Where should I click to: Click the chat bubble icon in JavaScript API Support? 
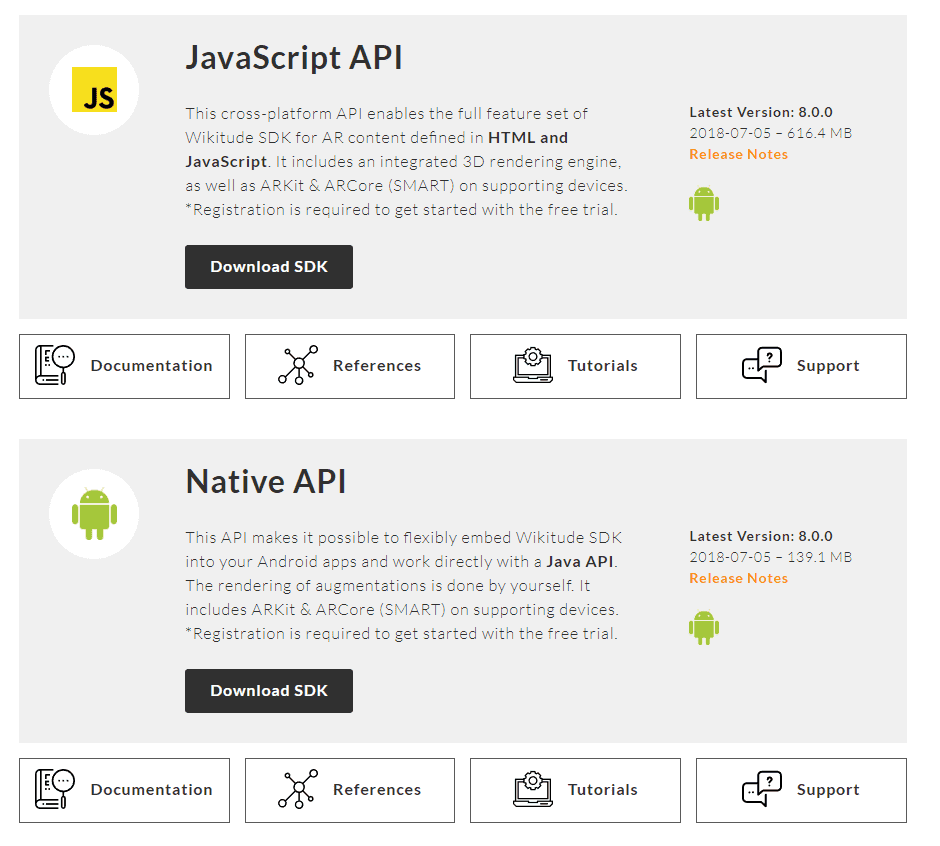pyautogui.click(x=762, y=365)
